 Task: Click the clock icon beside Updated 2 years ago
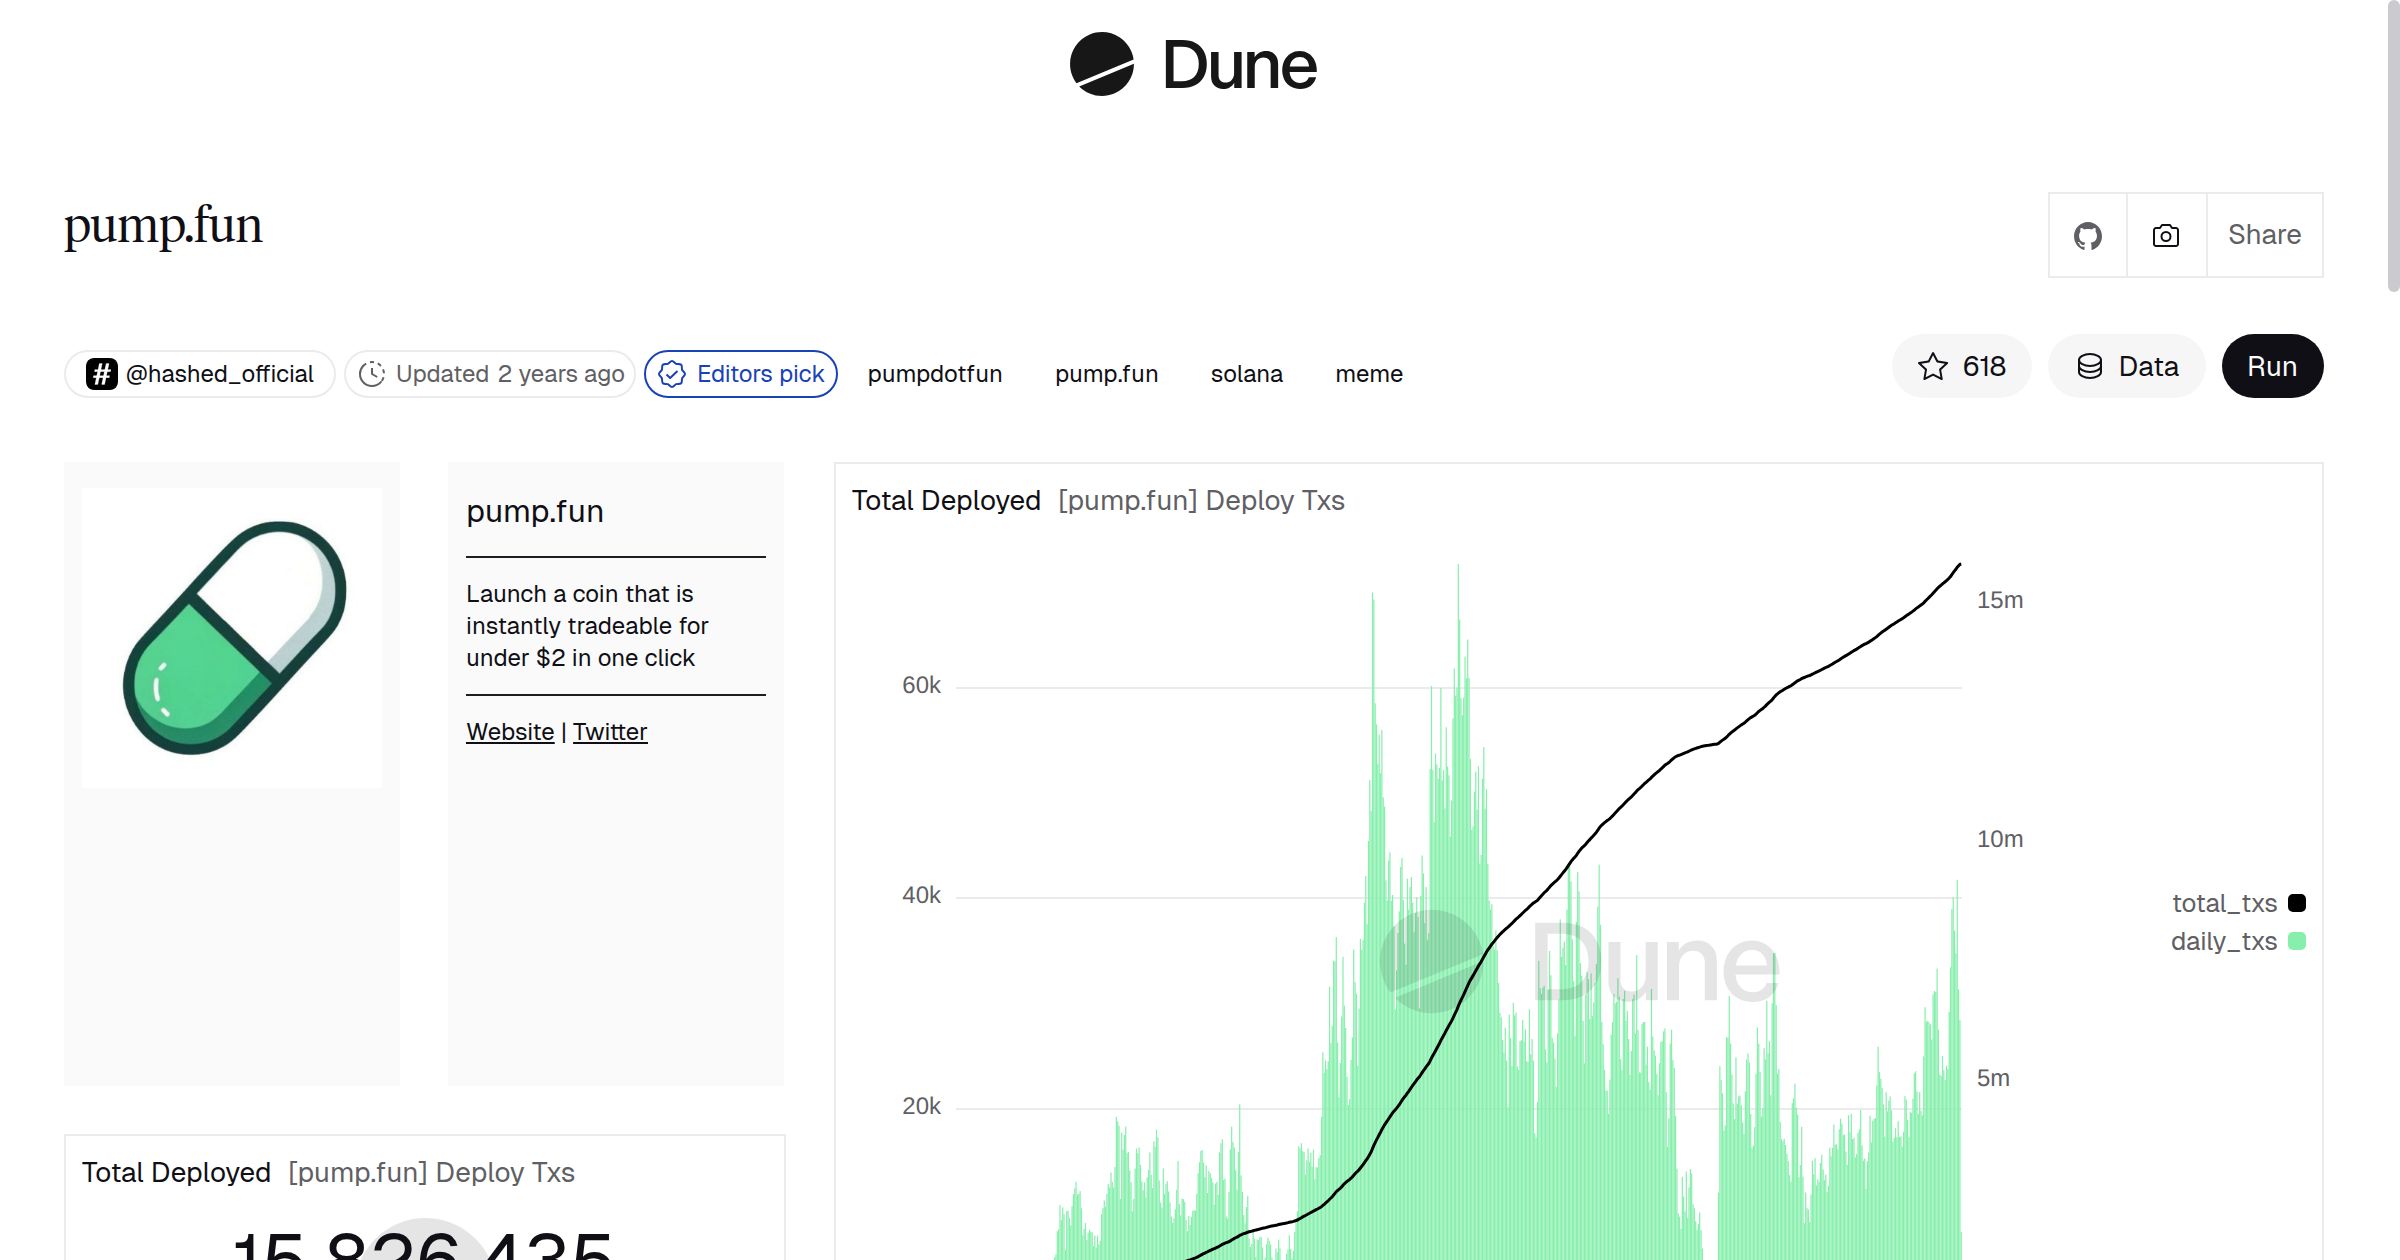[x=371, y=373]
